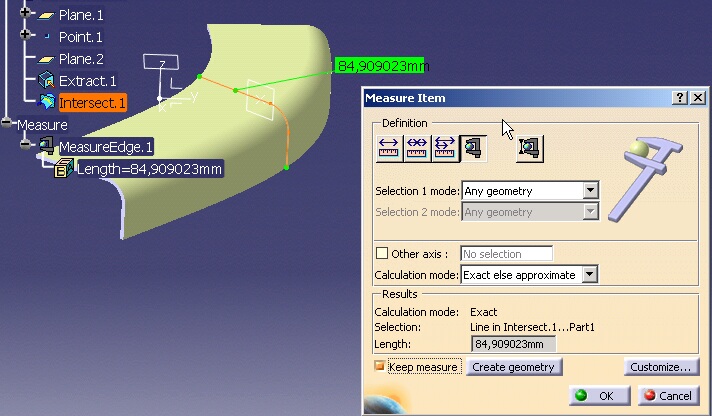
Task: Select the Length parameter in tree
Action: pyautogui.click(x=149, y=169)
